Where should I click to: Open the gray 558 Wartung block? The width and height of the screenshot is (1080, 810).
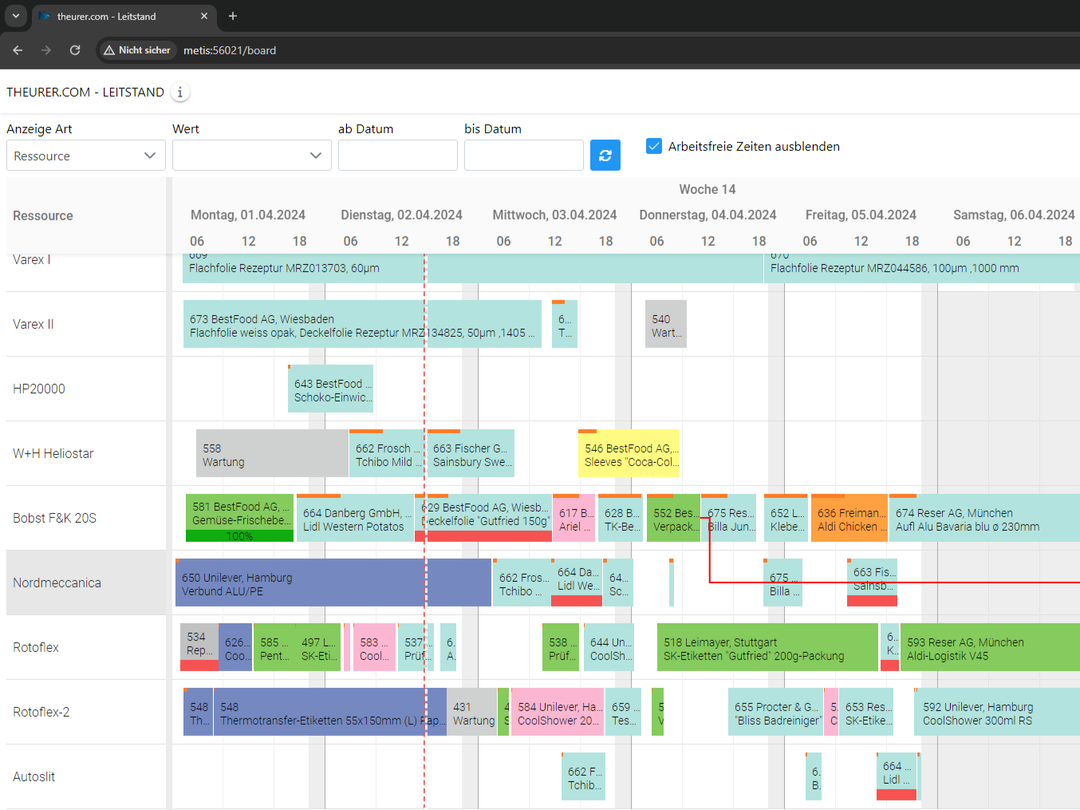tap(272, 453)
